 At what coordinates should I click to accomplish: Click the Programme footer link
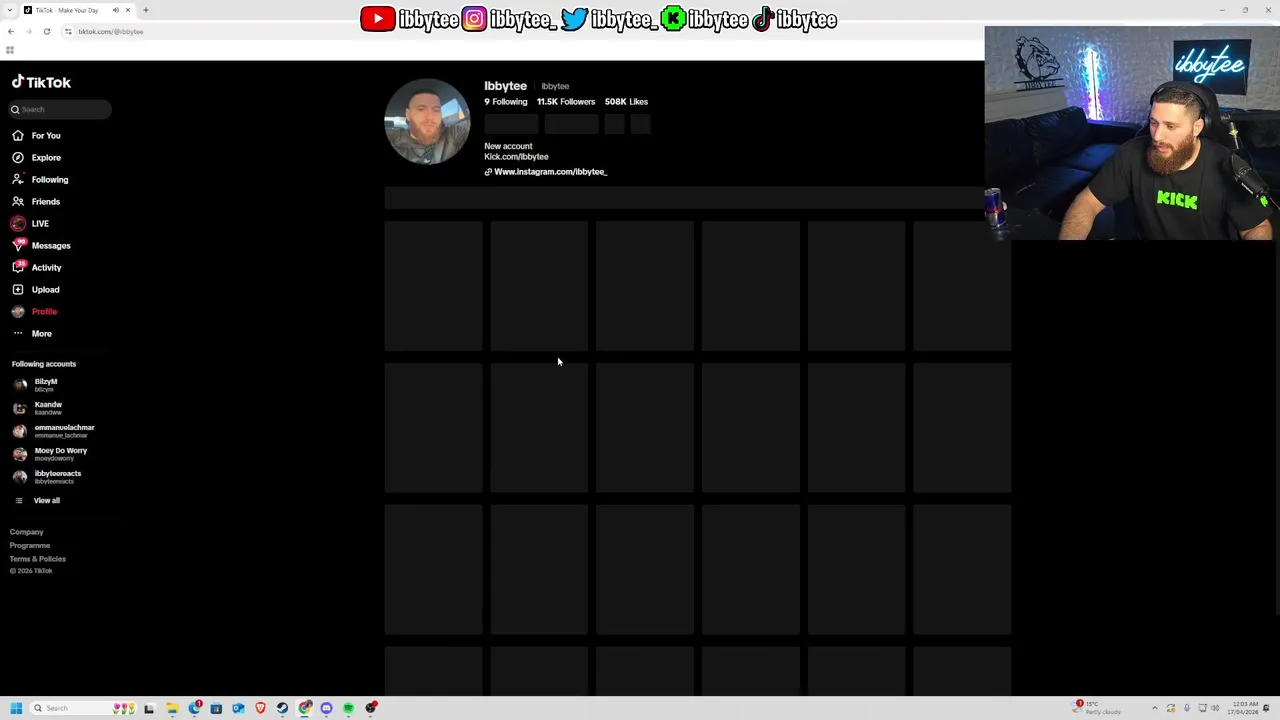tap(30, 546)
